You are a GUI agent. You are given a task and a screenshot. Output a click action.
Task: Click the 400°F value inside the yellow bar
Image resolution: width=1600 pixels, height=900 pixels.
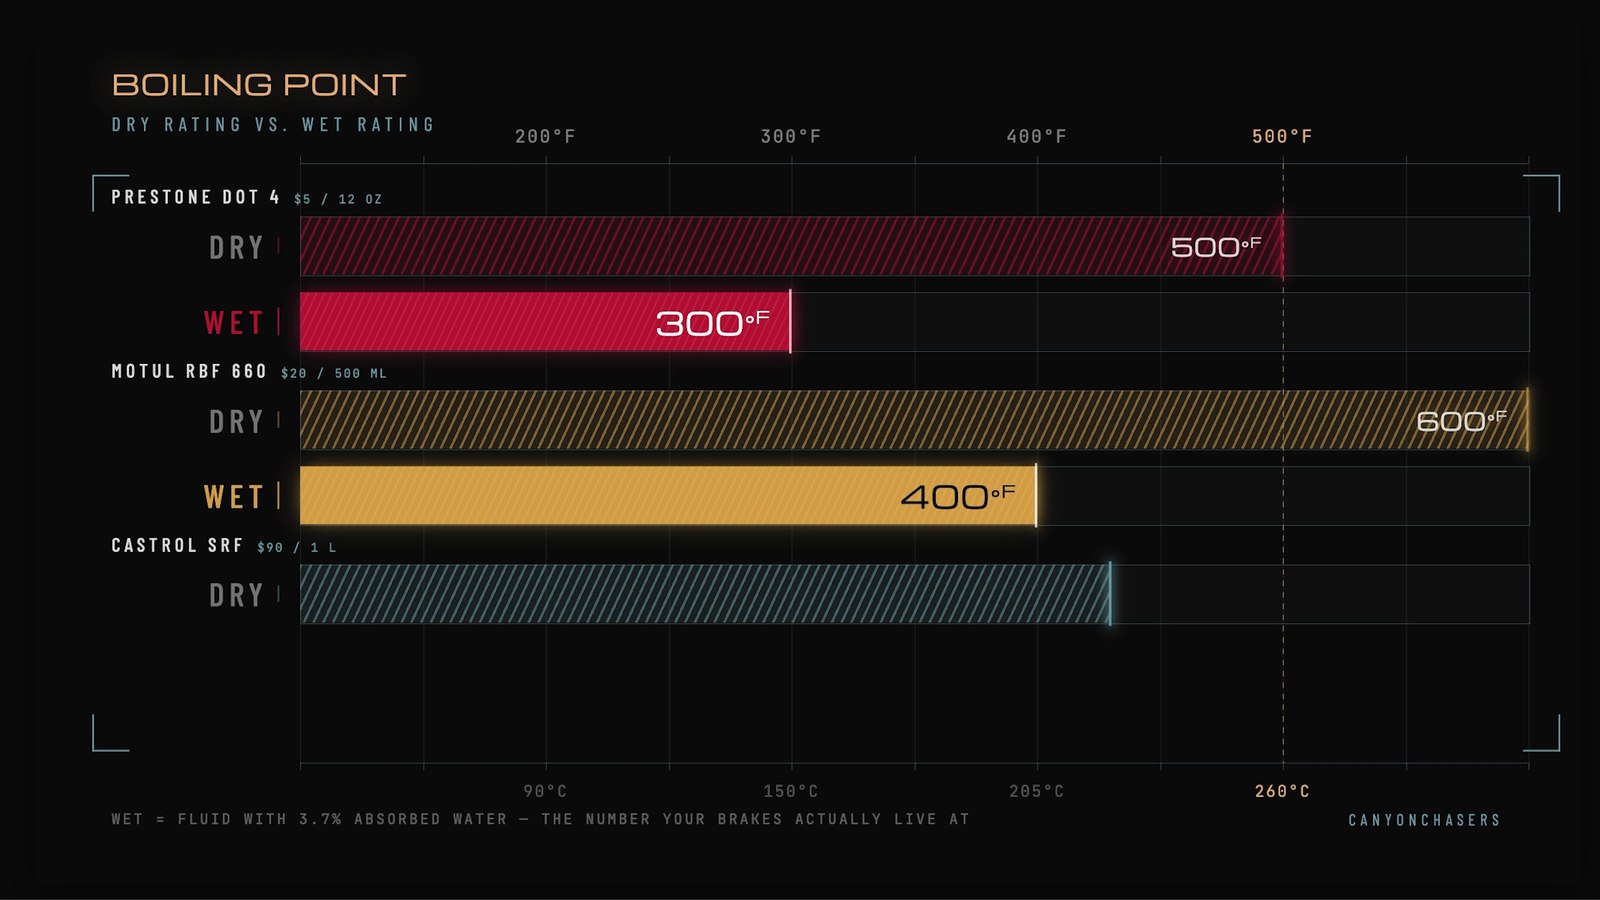coord(958,496)
